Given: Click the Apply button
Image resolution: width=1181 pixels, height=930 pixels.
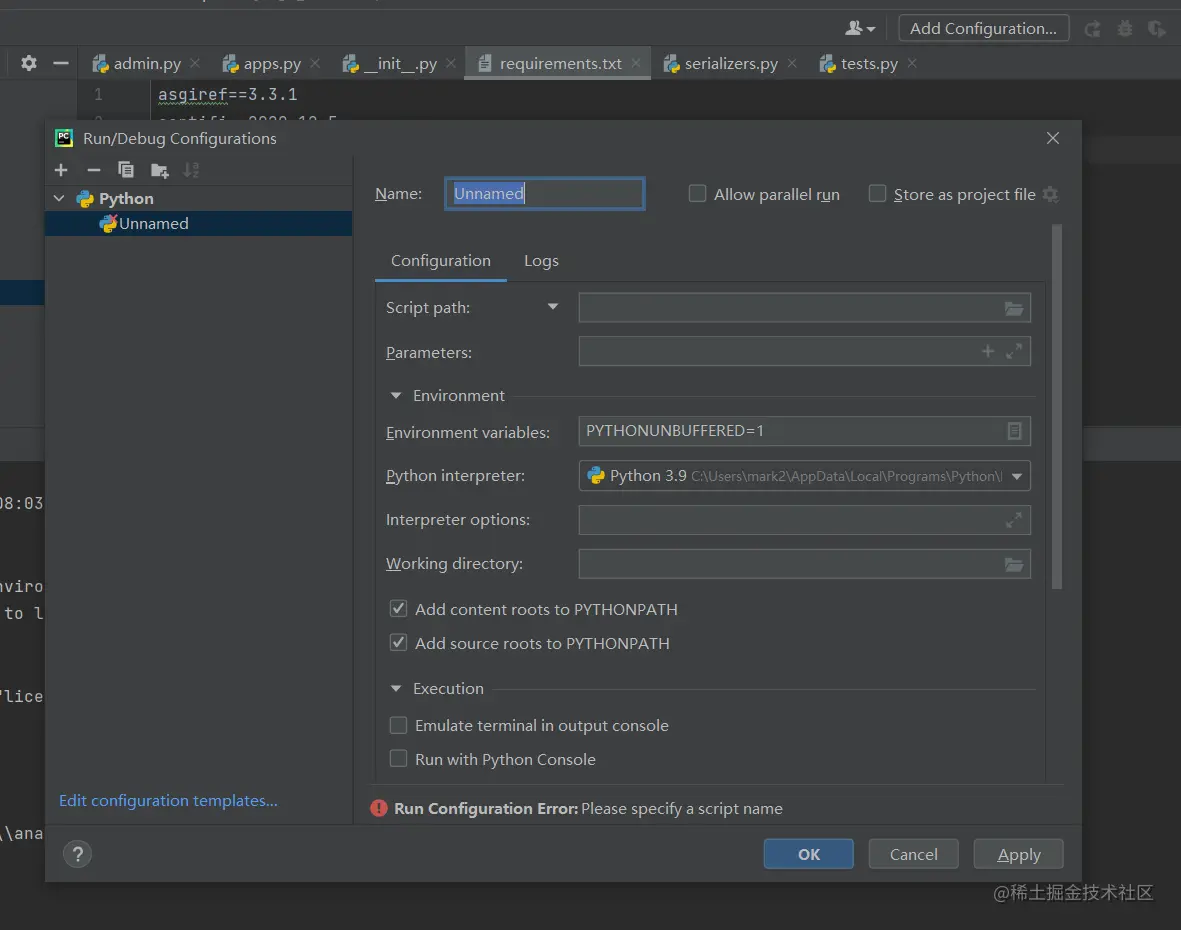Looking at the screenshot, I should pyautogui.click(x=1018, y=854).
